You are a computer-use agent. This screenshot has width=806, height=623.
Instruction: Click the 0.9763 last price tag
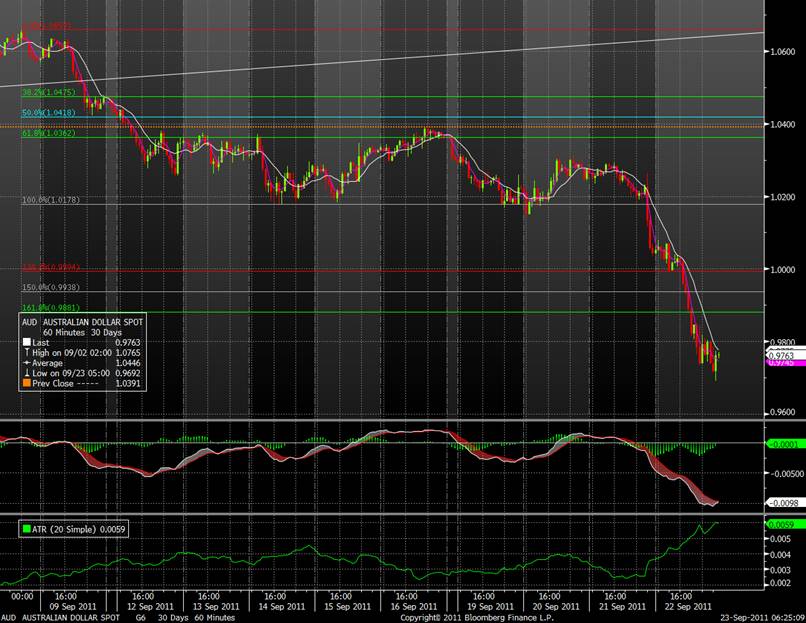point(781,354)
